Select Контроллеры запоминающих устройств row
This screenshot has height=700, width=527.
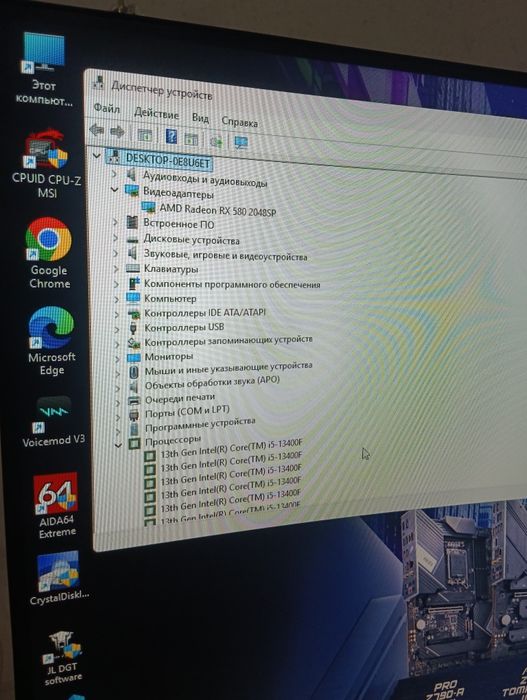[x=228, y=341]
